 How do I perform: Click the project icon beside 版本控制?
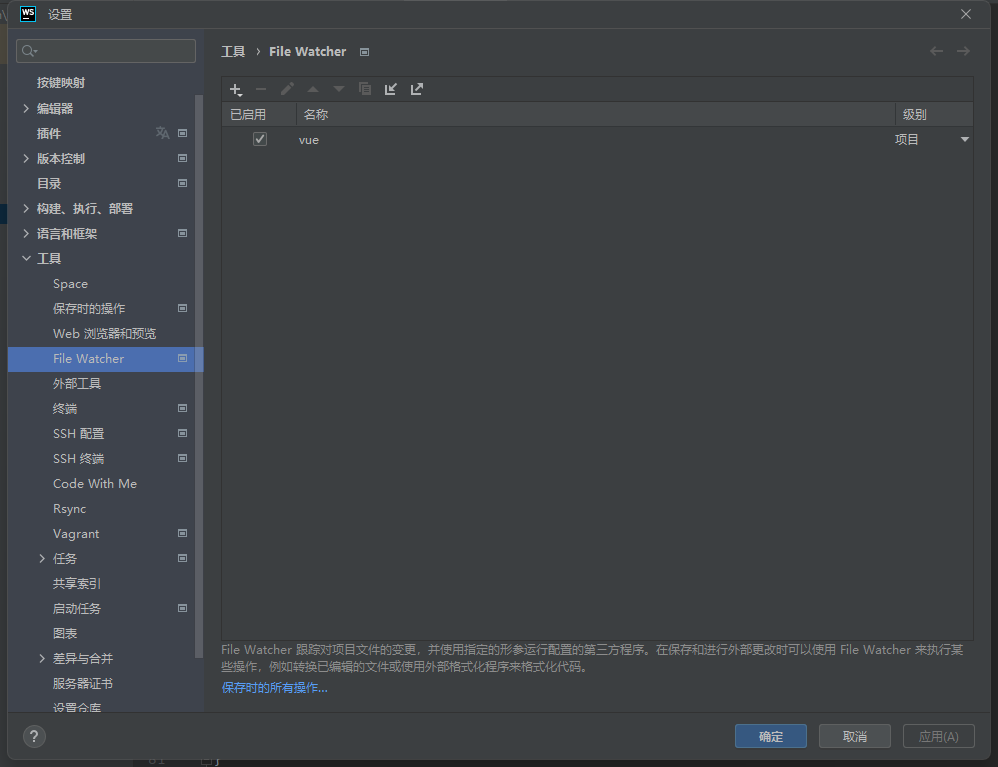(183, 158)
